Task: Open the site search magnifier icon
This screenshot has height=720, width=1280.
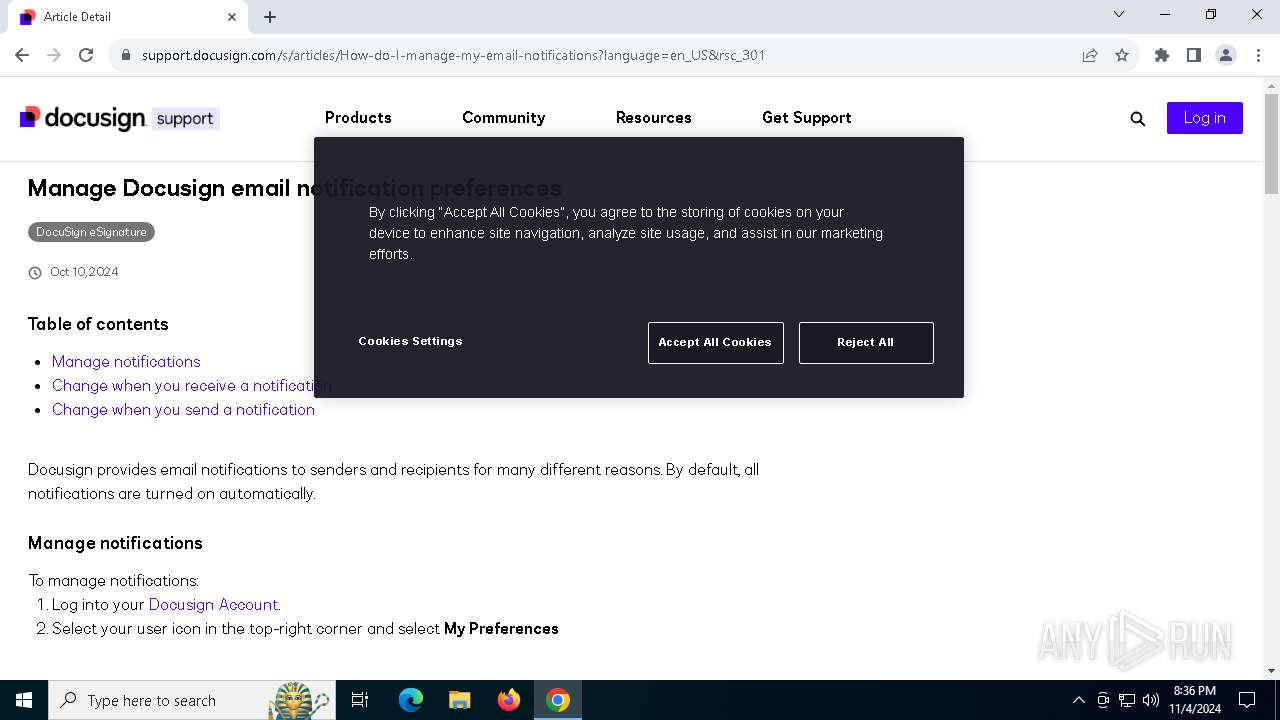Action: coord(1138,118)
